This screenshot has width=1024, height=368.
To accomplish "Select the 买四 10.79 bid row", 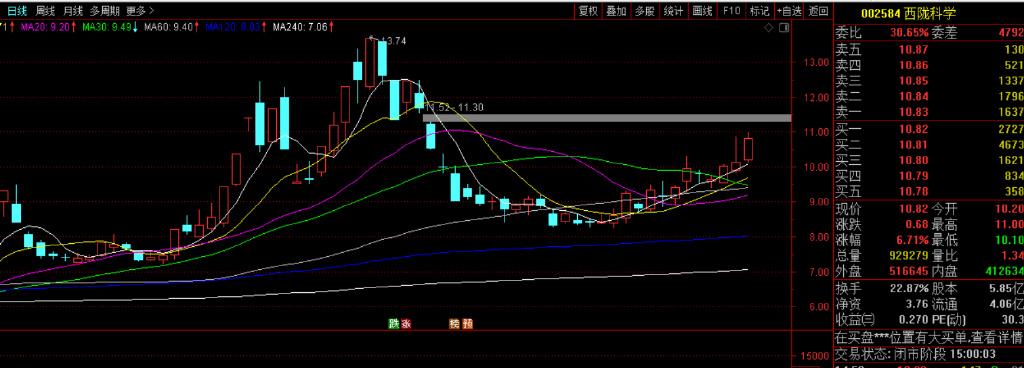I will coord(929,176).
